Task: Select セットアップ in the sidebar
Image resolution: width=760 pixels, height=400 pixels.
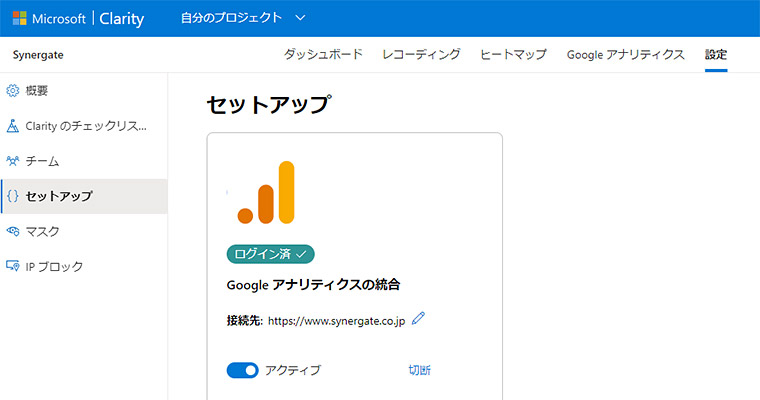Action: (83, 196)
